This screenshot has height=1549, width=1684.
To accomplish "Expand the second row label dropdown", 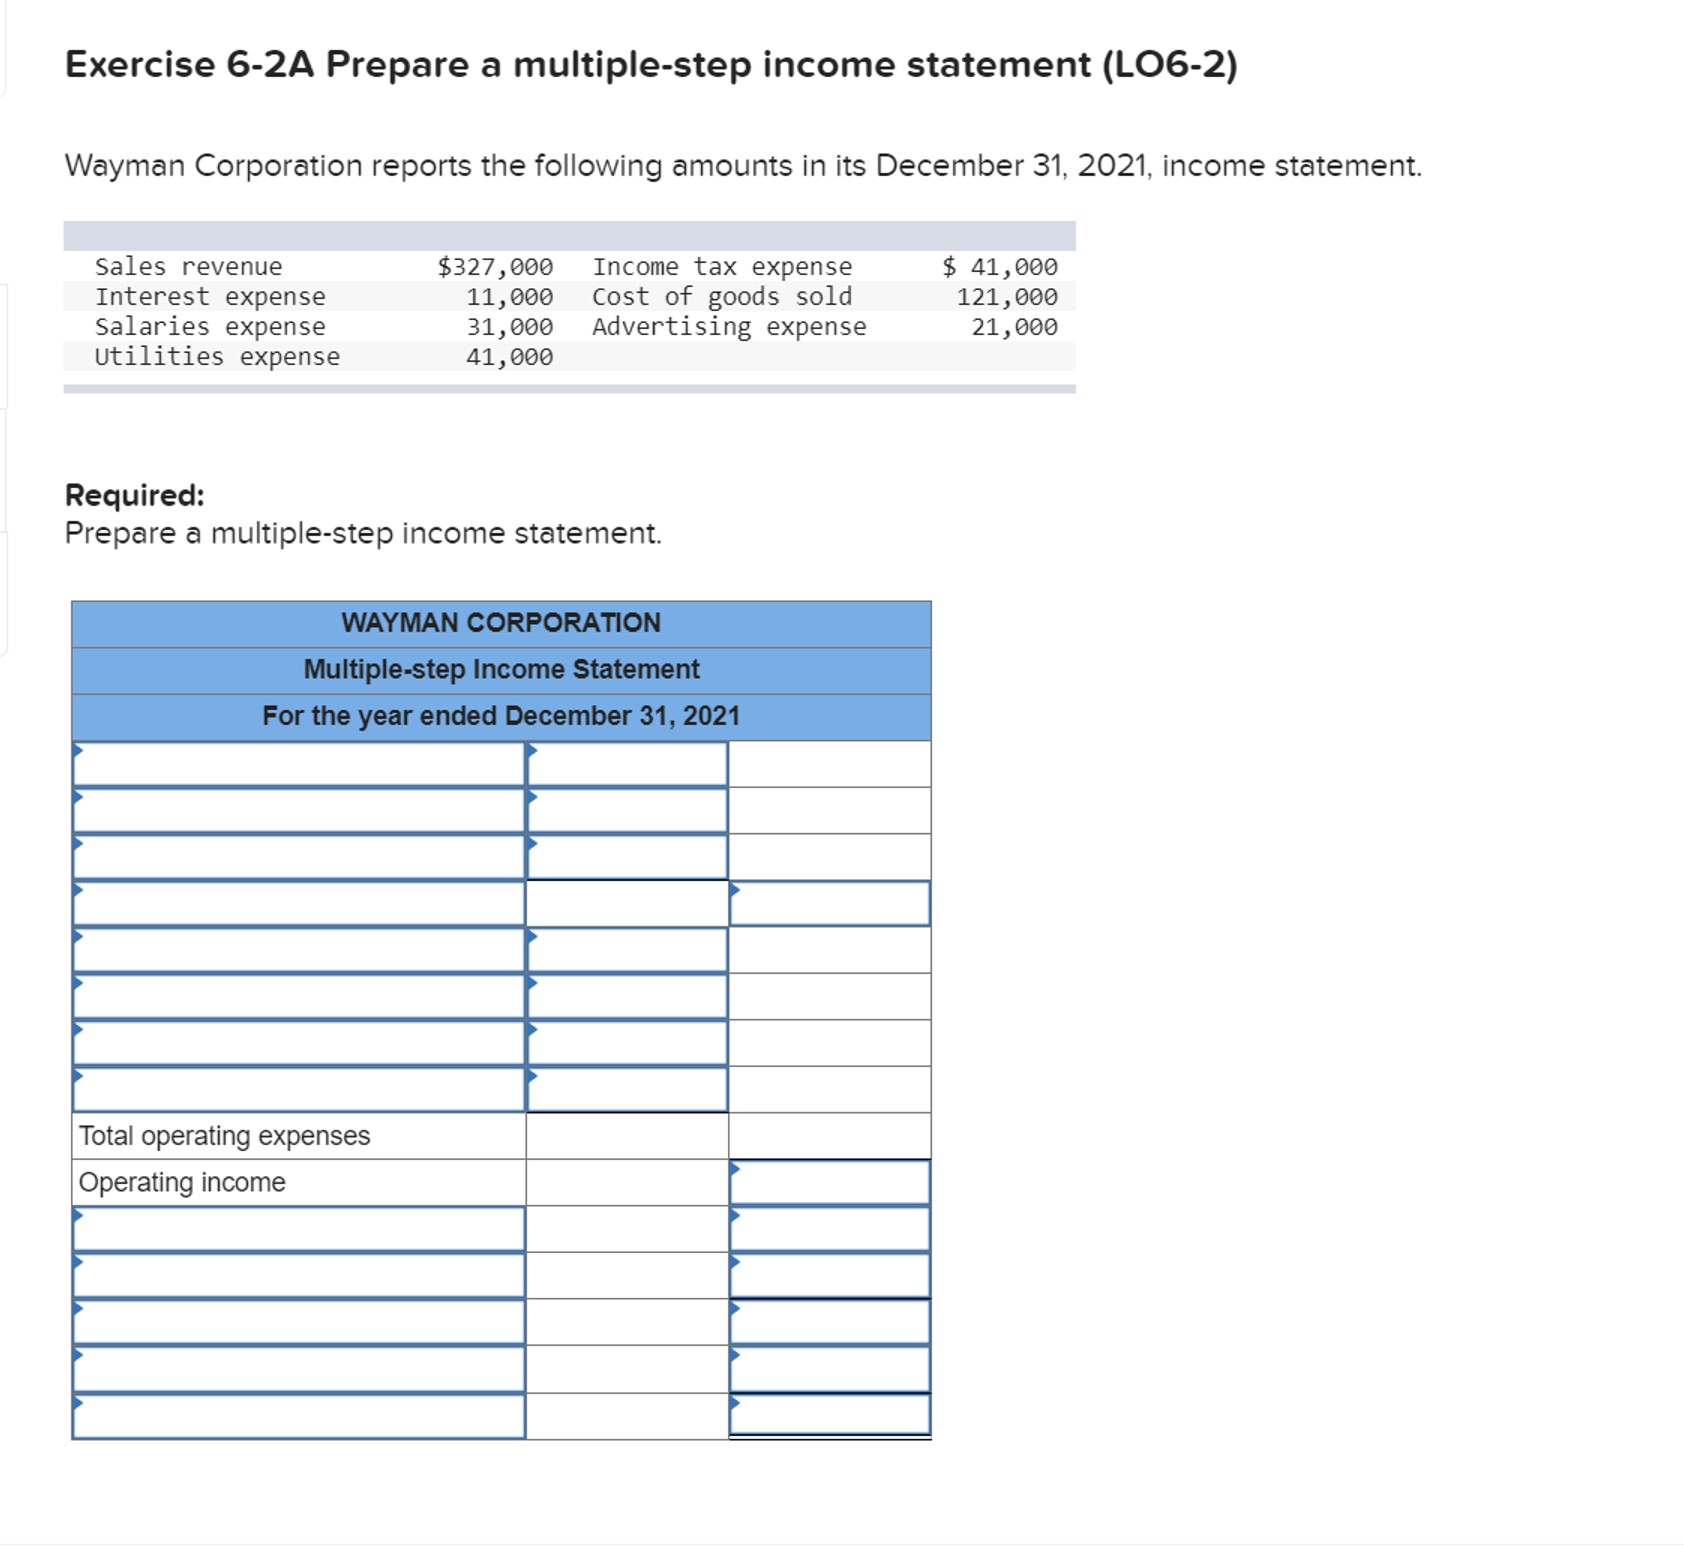I will pyautogui.click(x=300, y=811).
